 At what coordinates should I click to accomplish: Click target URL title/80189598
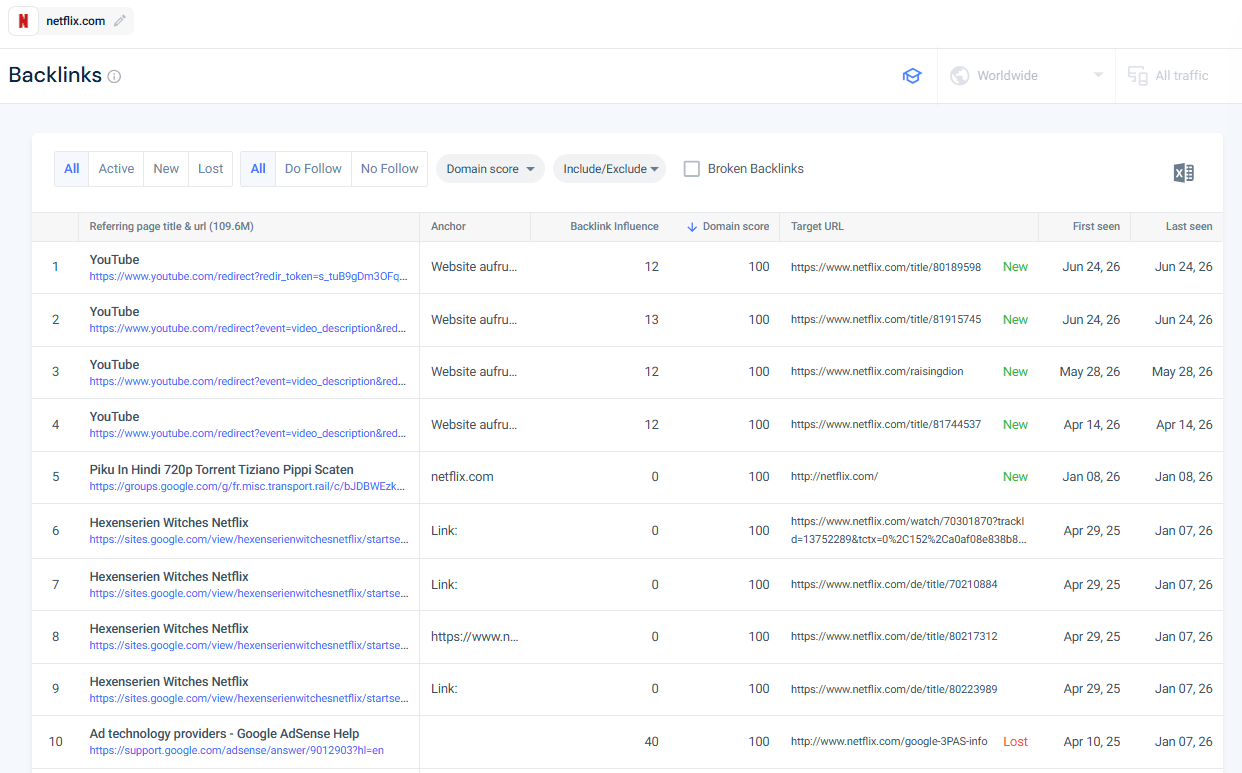(886, 267)
